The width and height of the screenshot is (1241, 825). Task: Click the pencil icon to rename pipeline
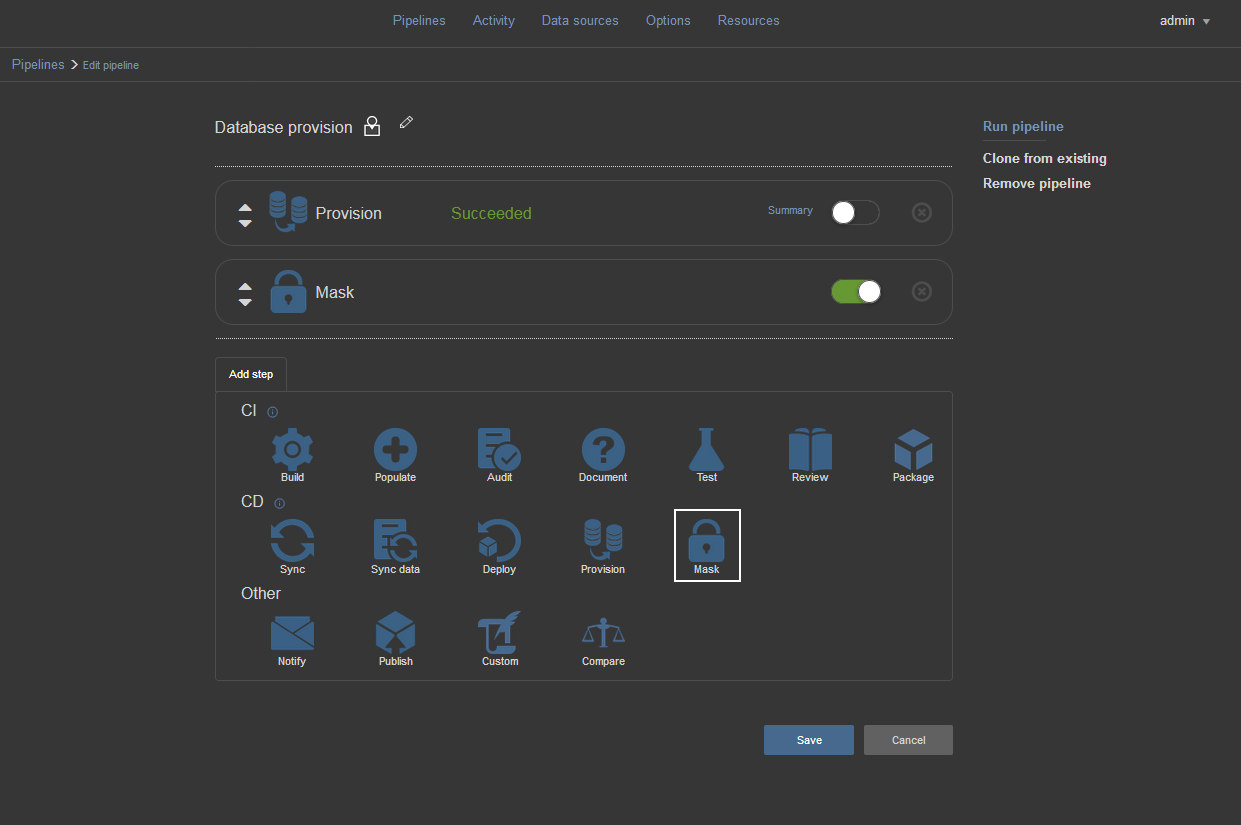[x=406, y=123]
